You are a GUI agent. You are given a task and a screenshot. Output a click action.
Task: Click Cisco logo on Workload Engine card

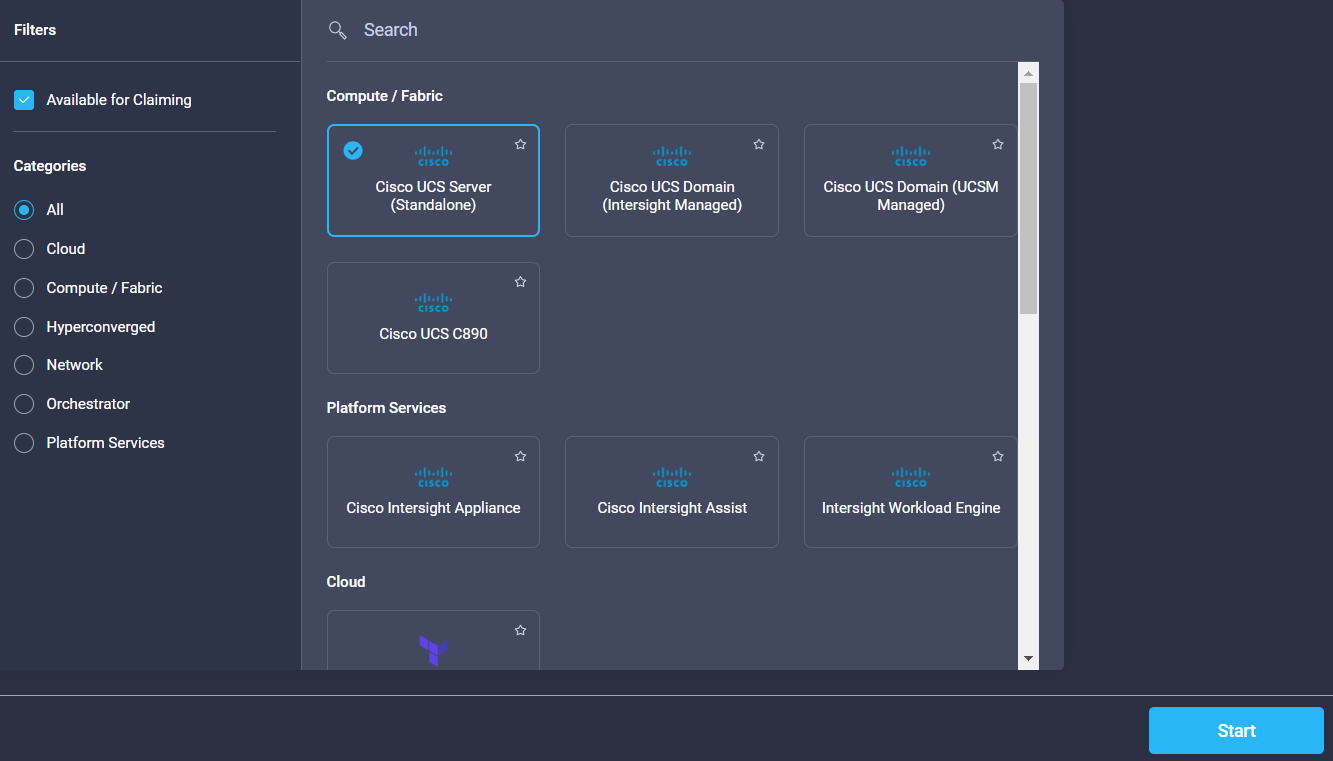(x=911, y=476)
